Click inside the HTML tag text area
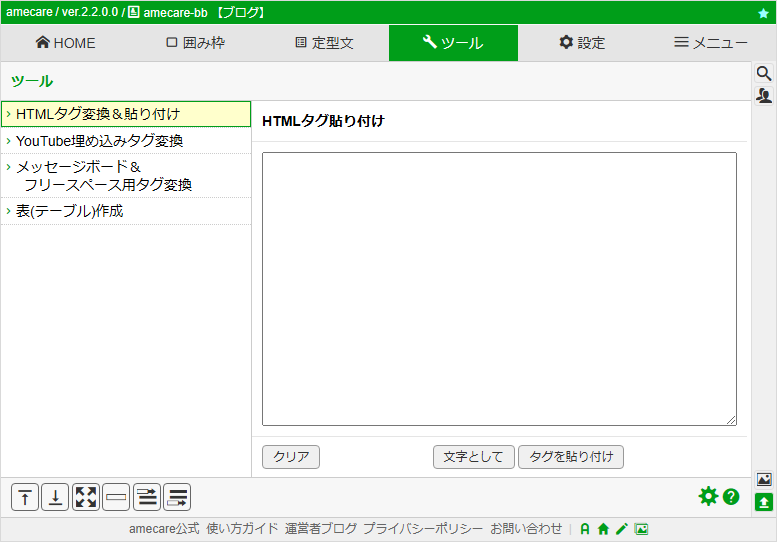Screen dimensions: 777x542 click(x=499, y=289)
